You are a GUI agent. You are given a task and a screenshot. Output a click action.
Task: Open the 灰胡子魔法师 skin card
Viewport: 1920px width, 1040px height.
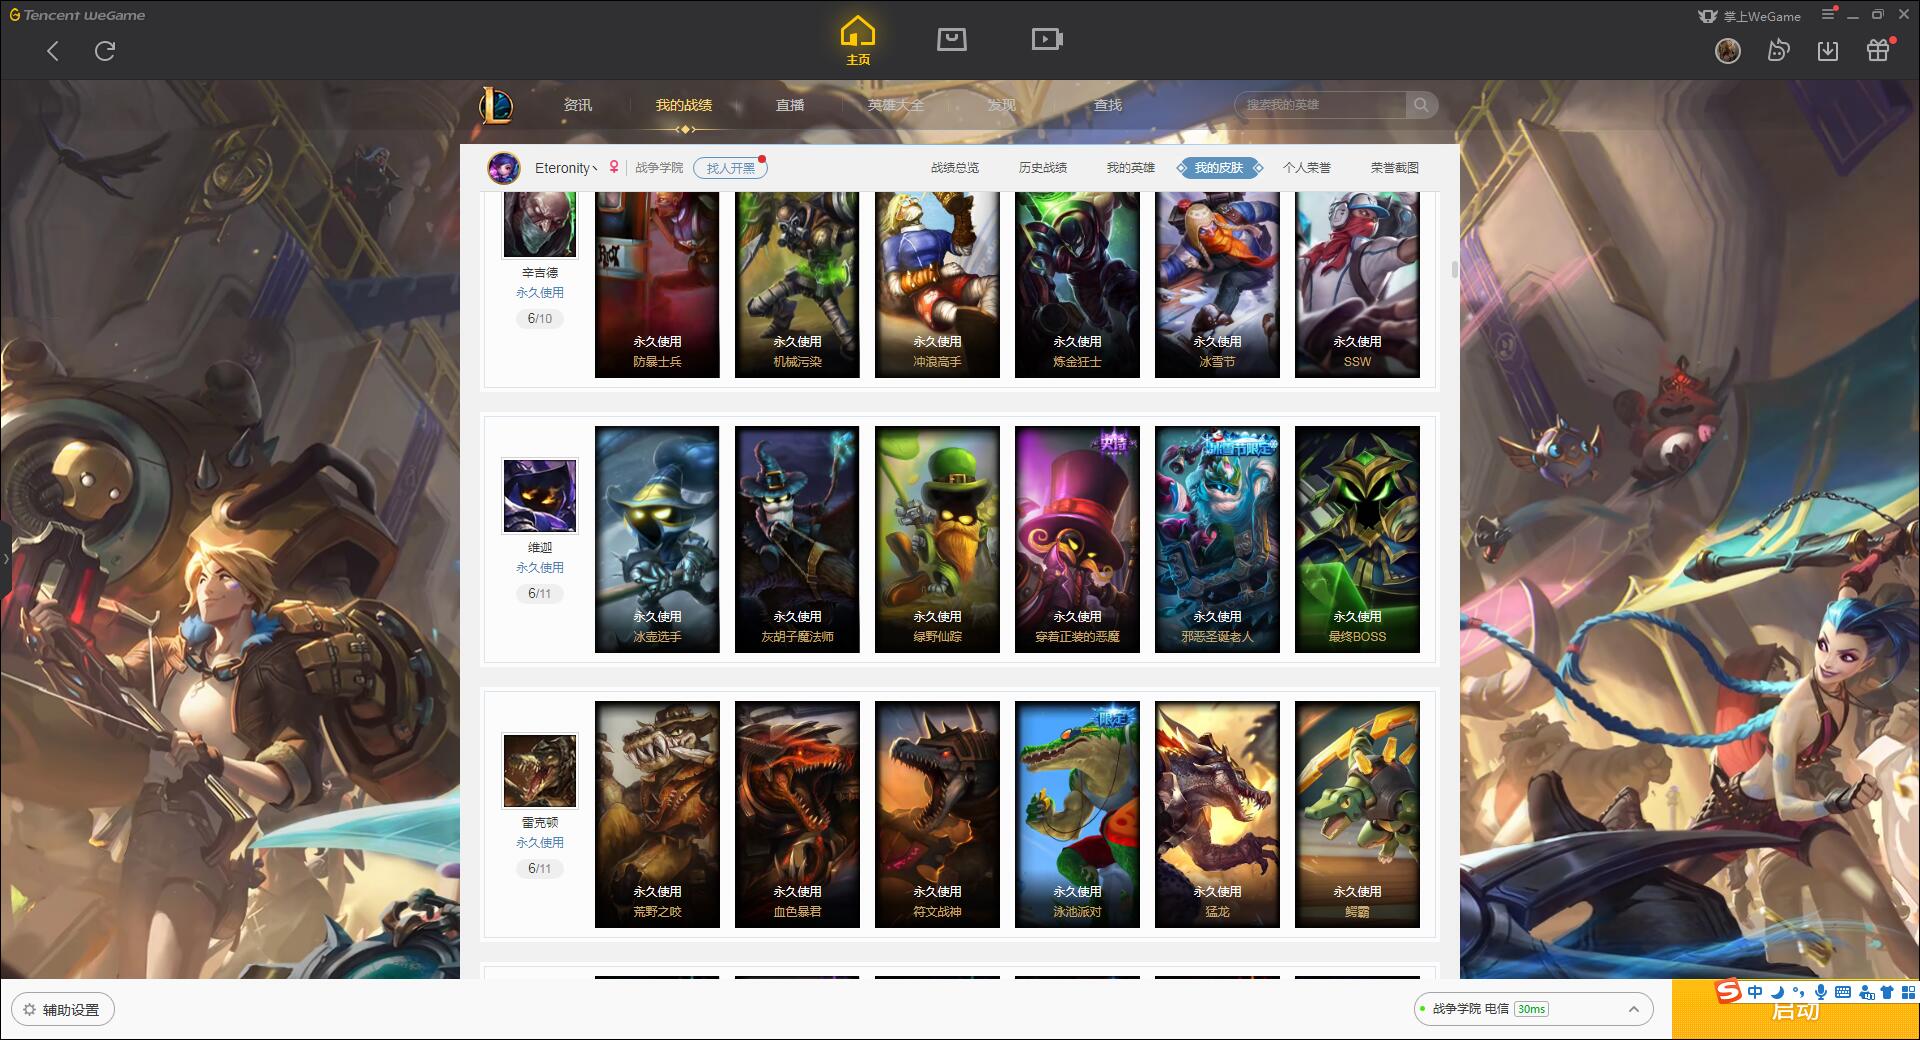[x=797, y=540]
